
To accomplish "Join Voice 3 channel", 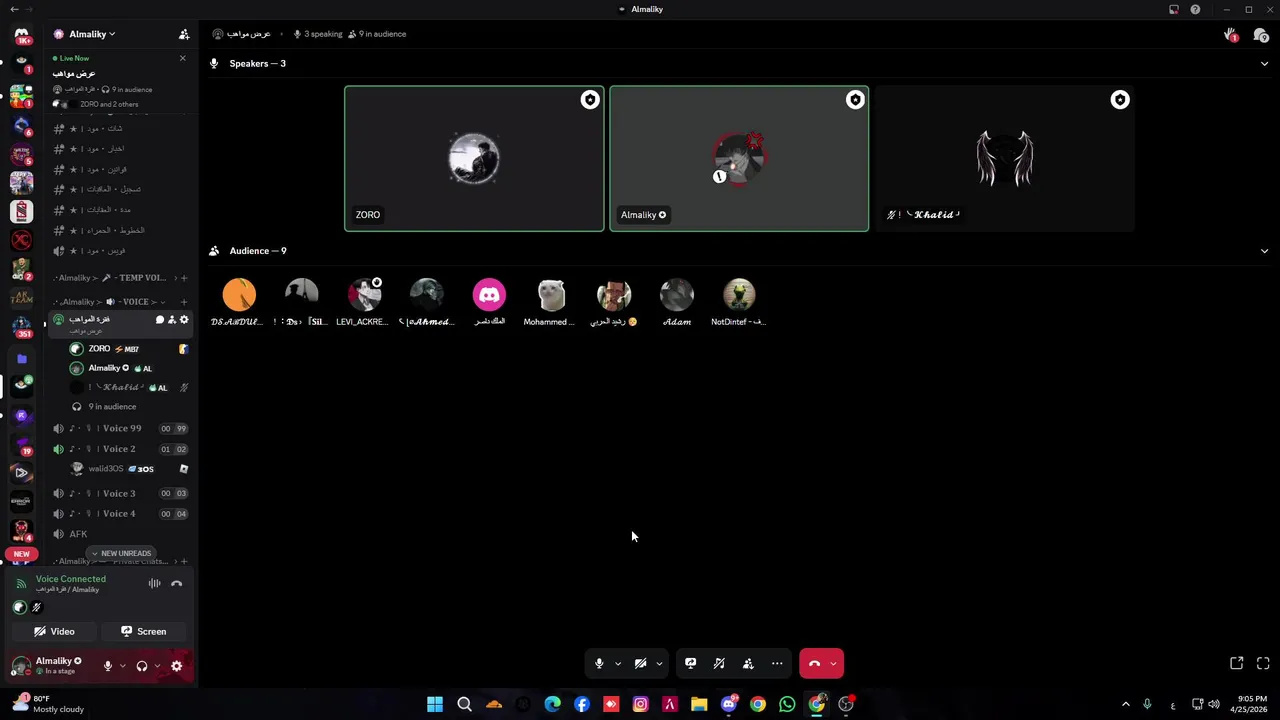I will click(120, 493).
